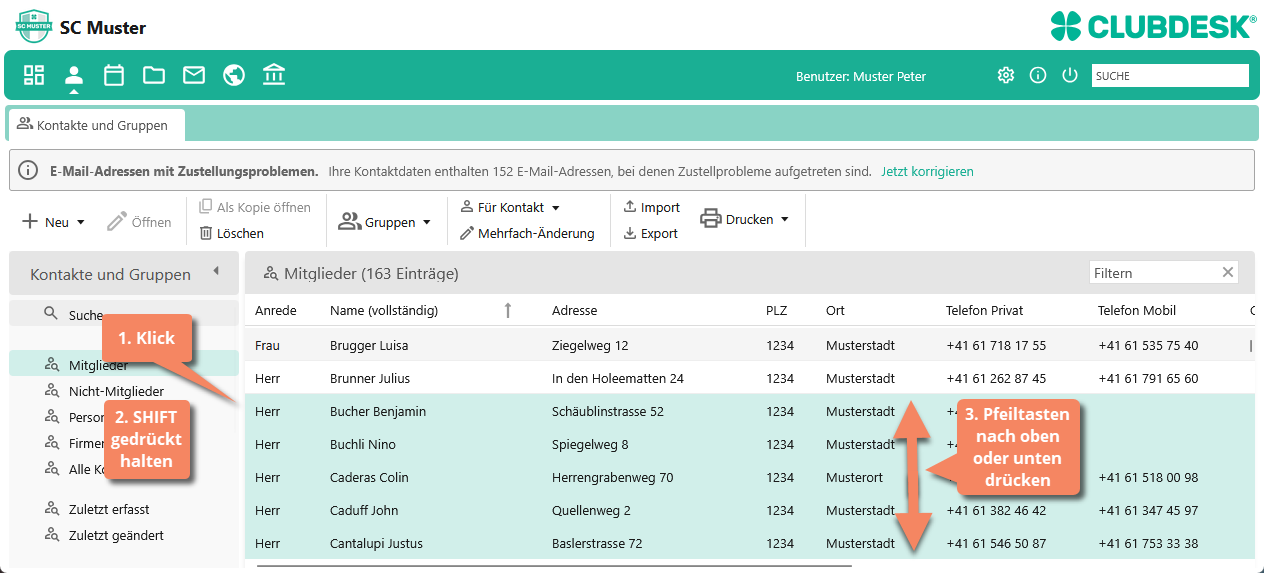Open the accounting bank module icon
Viewport: 1264px width, 573px height.
[x=274, y=75]
